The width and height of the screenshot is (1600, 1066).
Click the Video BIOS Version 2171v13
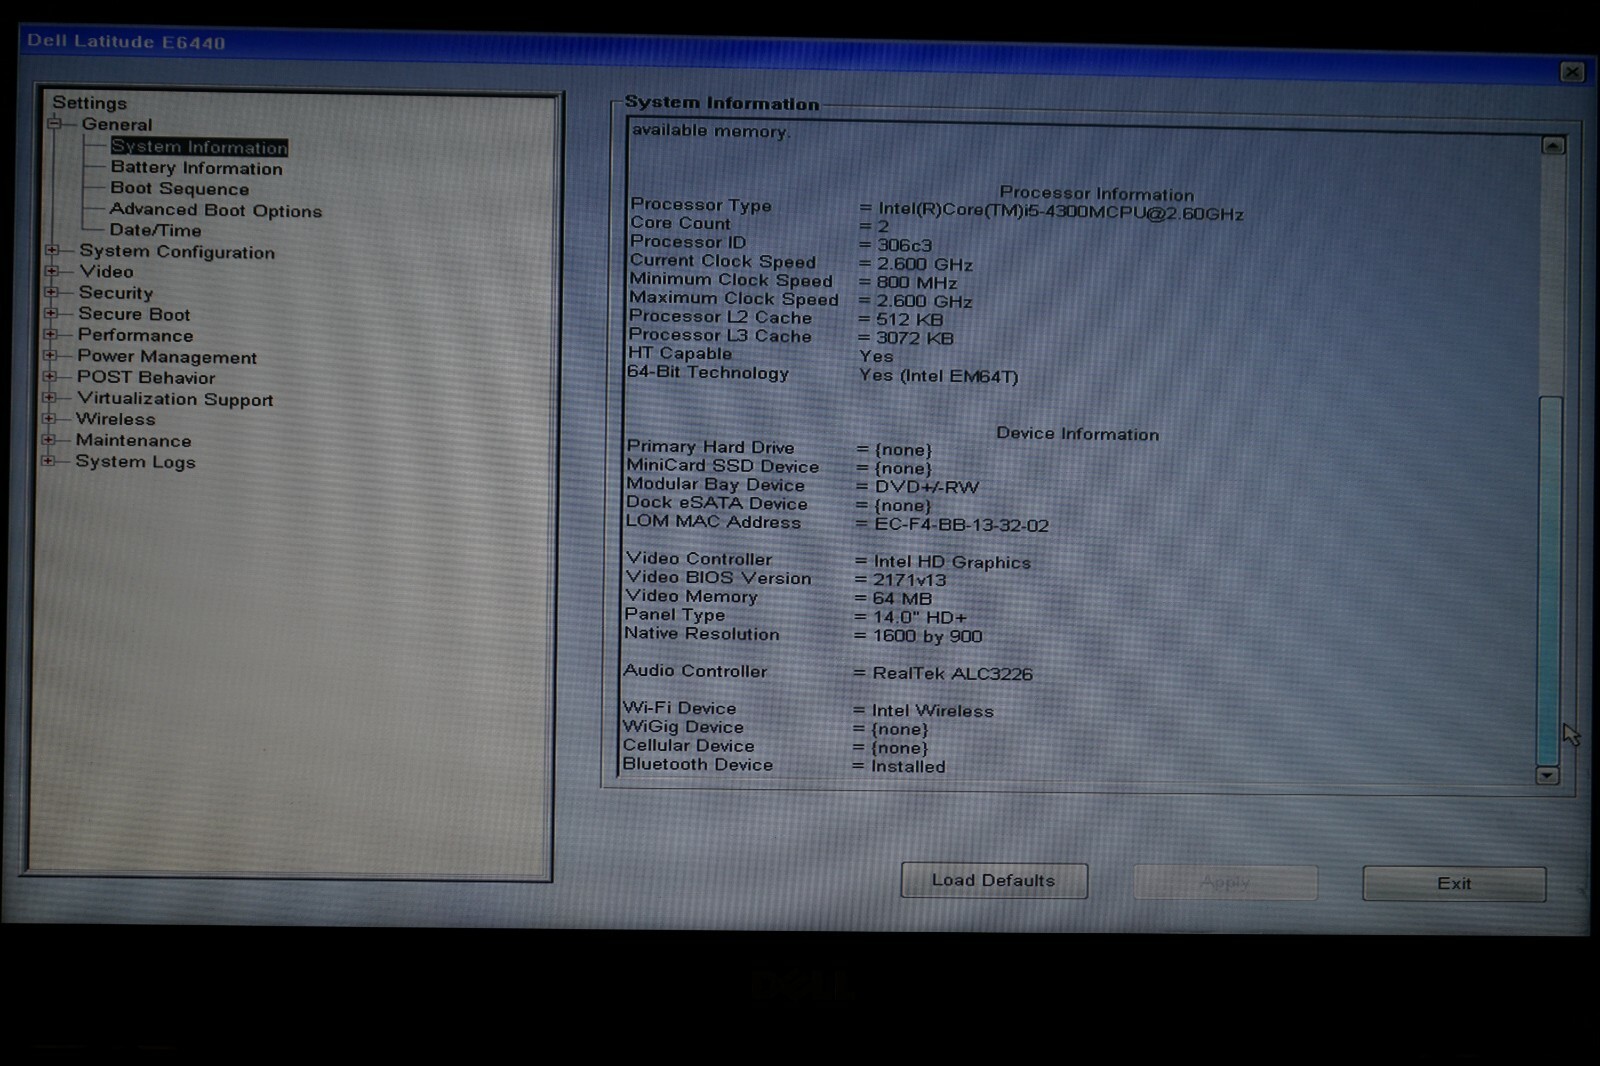[909, 580]
